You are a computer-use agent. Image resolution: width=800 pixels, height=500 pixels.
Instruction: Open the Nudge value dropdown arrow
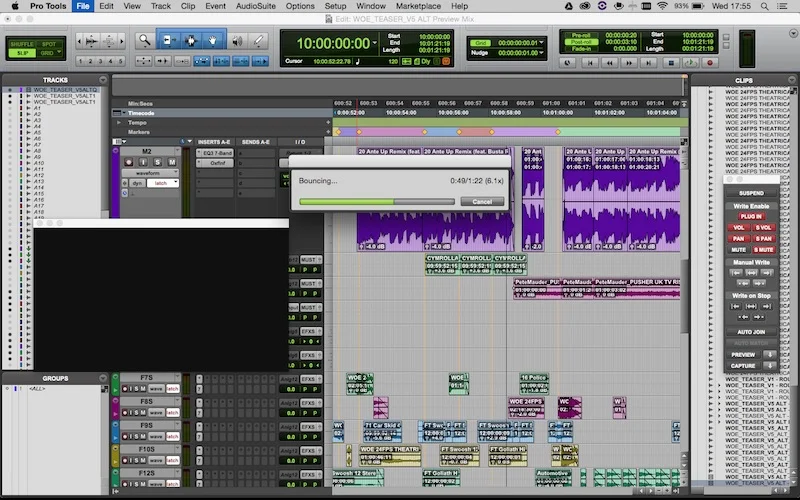click(541, 53)
